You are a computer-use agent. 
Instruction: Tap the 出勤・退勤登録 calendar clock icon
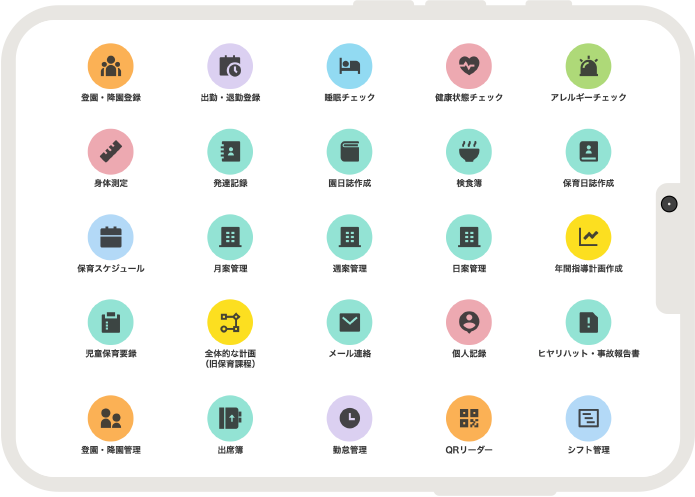(x=230, y=67)
